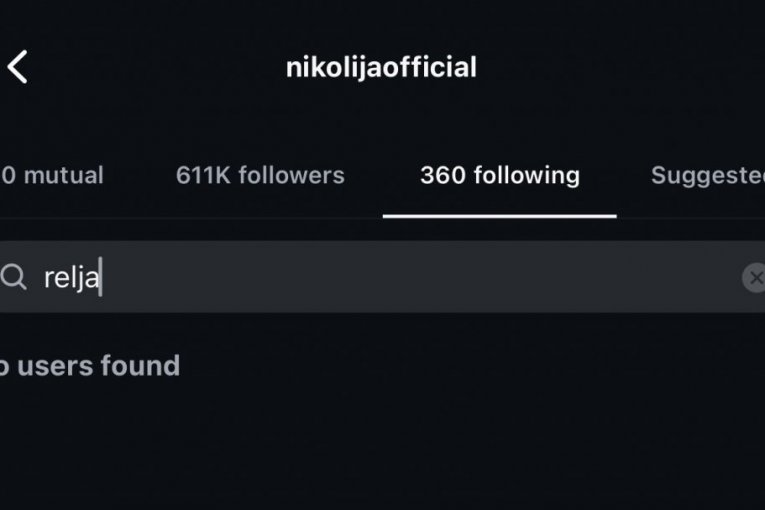Go back using the left arrow
The width and height of the screenshot is (765, 510).
(x=18, y=67)
